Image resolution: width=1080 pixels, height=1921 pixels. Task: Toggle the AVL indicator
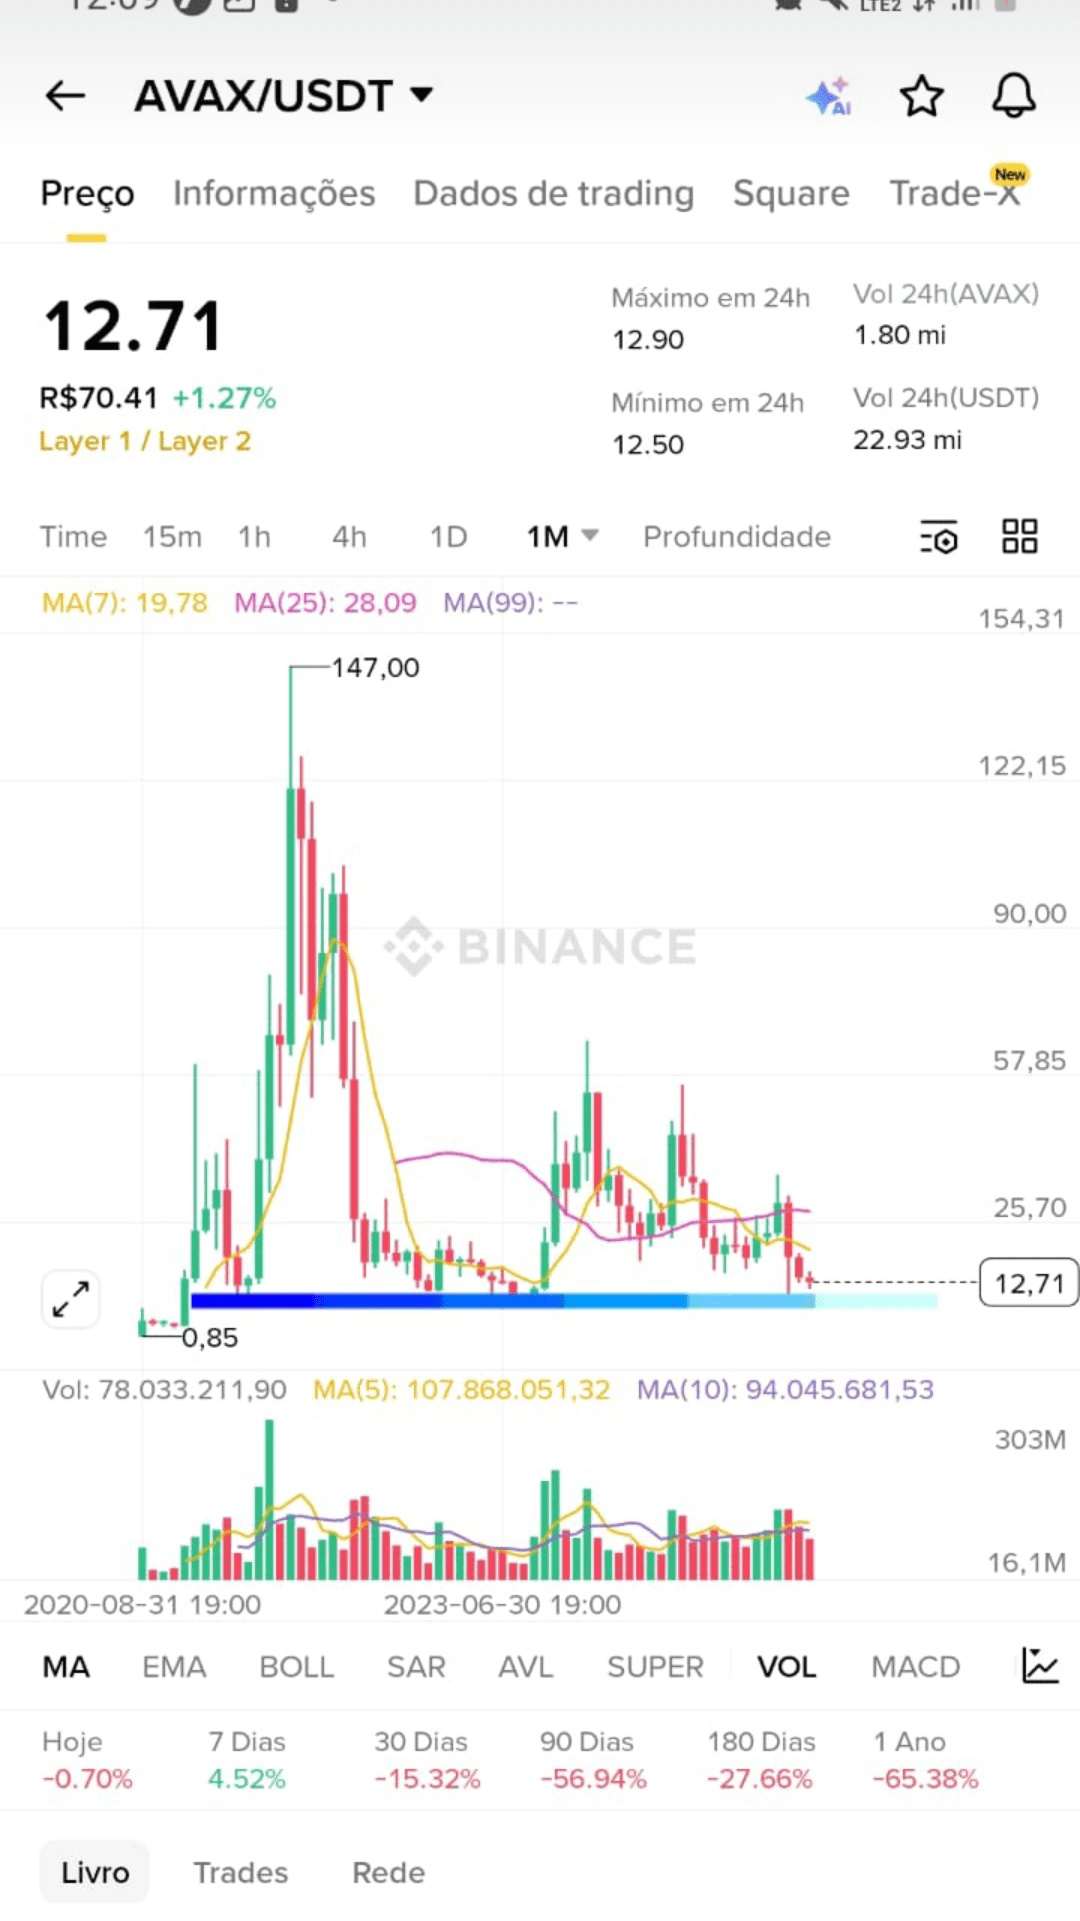526,1667
